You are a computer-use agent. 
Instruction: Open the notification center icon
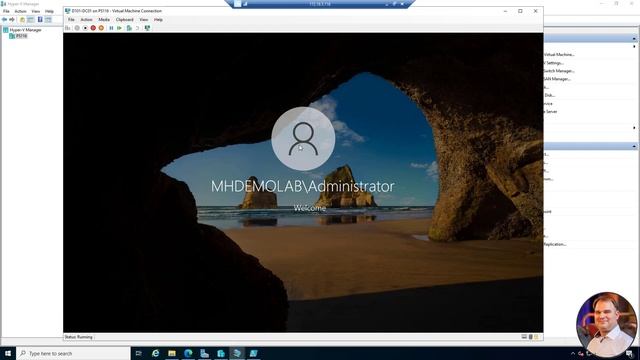point(630,354)
